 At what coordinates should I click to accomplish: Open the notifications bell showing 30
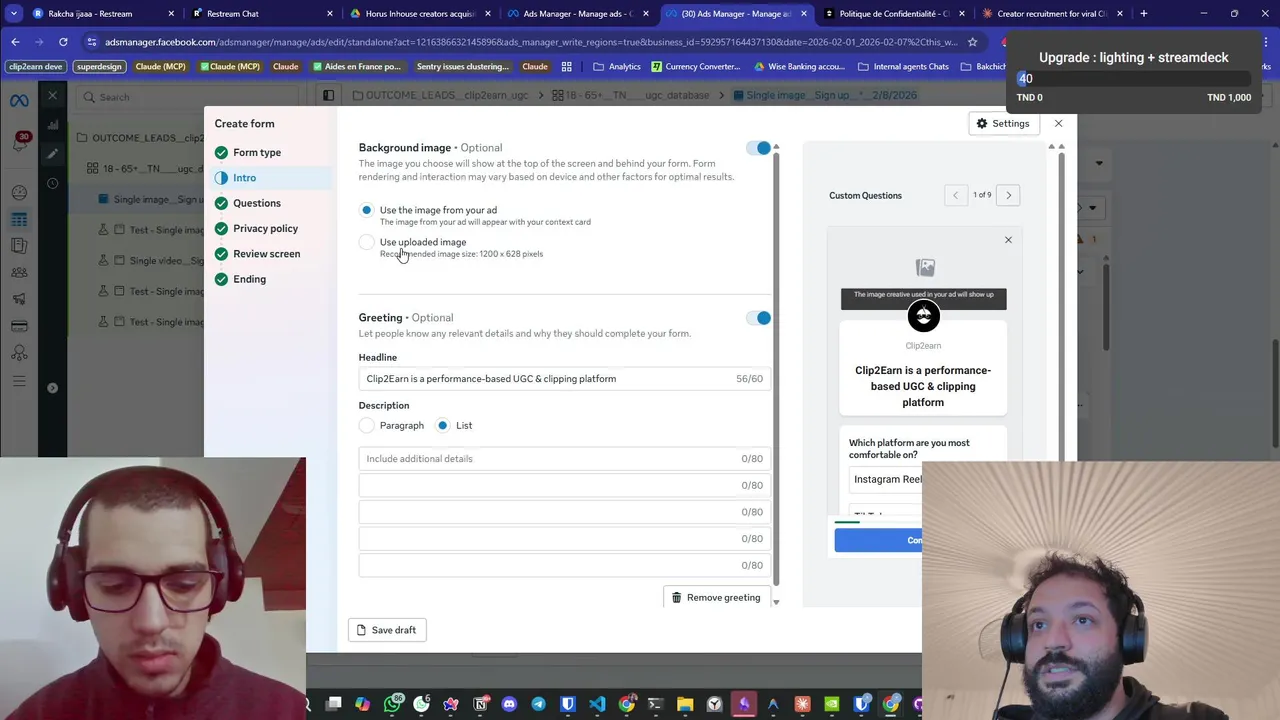pos(19,143)
